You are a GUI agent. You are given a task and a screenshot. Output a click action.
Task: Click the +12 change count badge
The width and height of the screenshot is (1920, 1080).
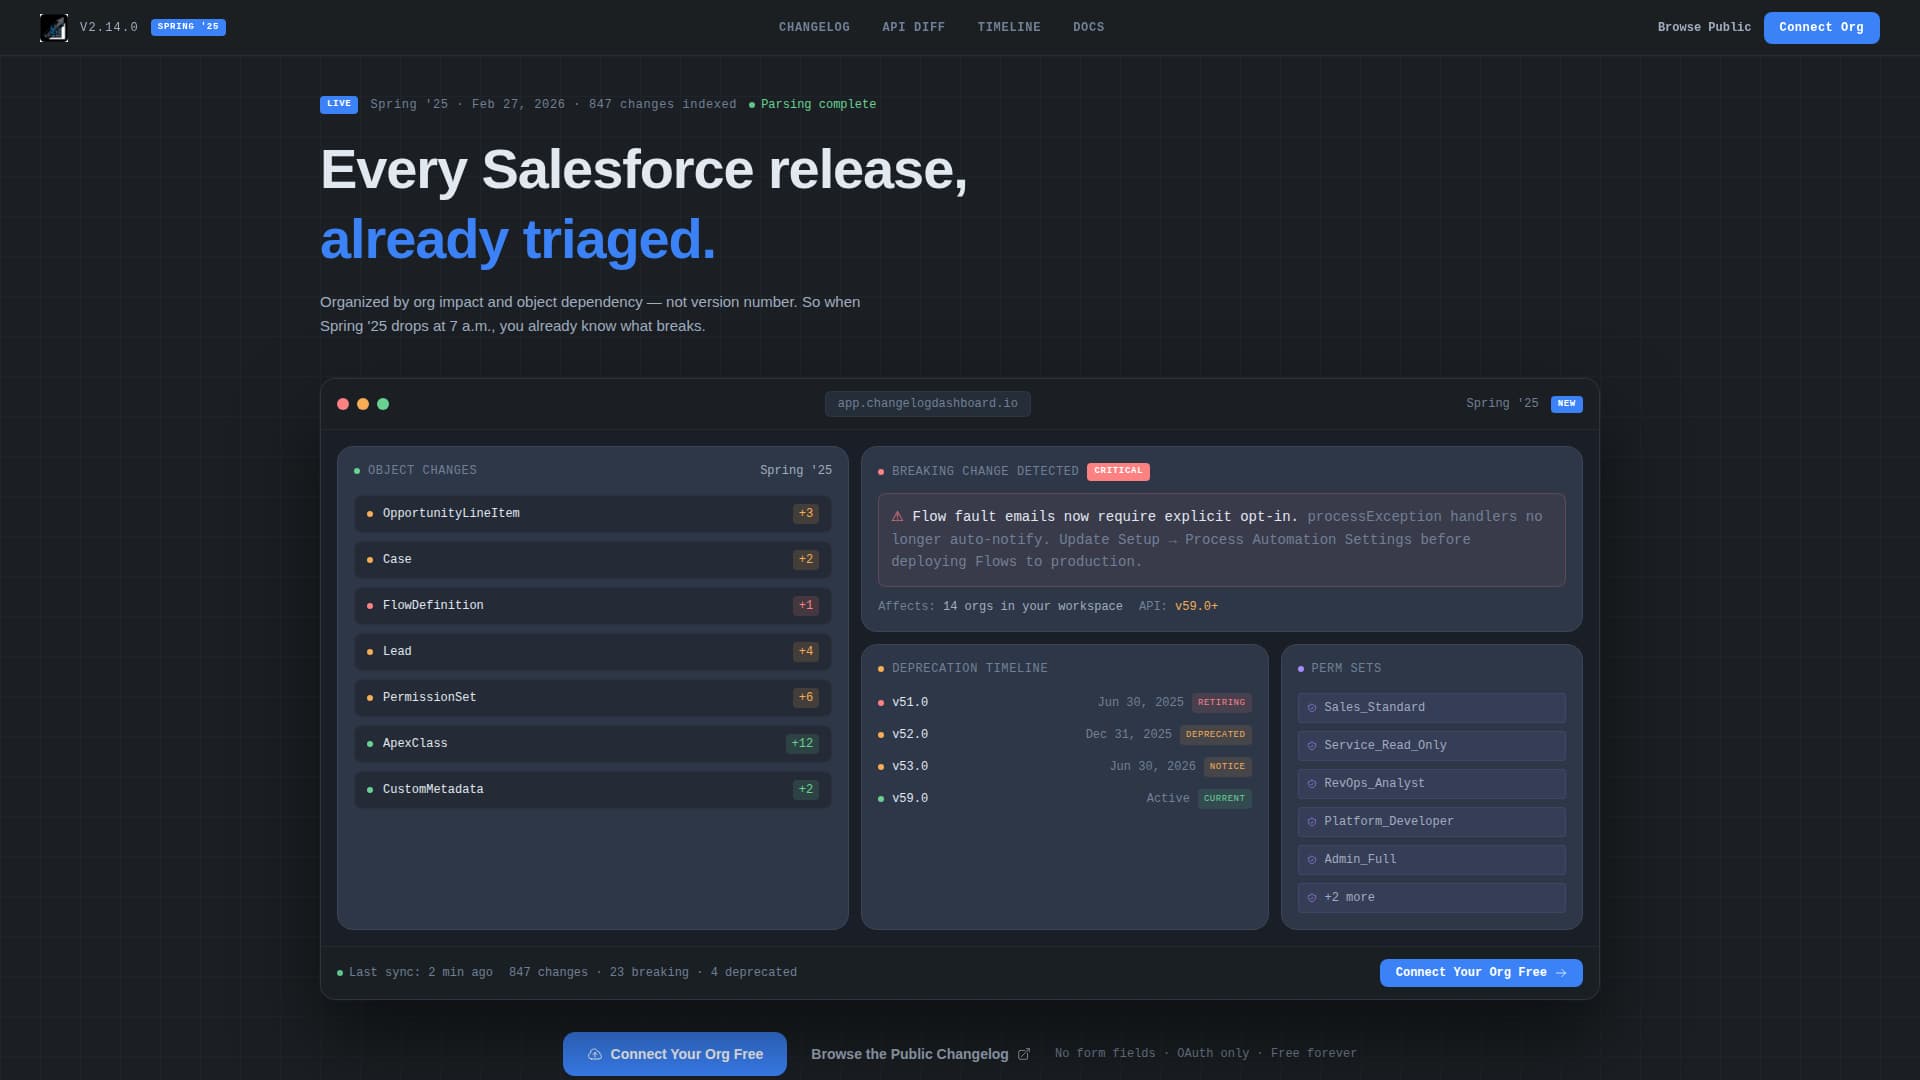802,743
